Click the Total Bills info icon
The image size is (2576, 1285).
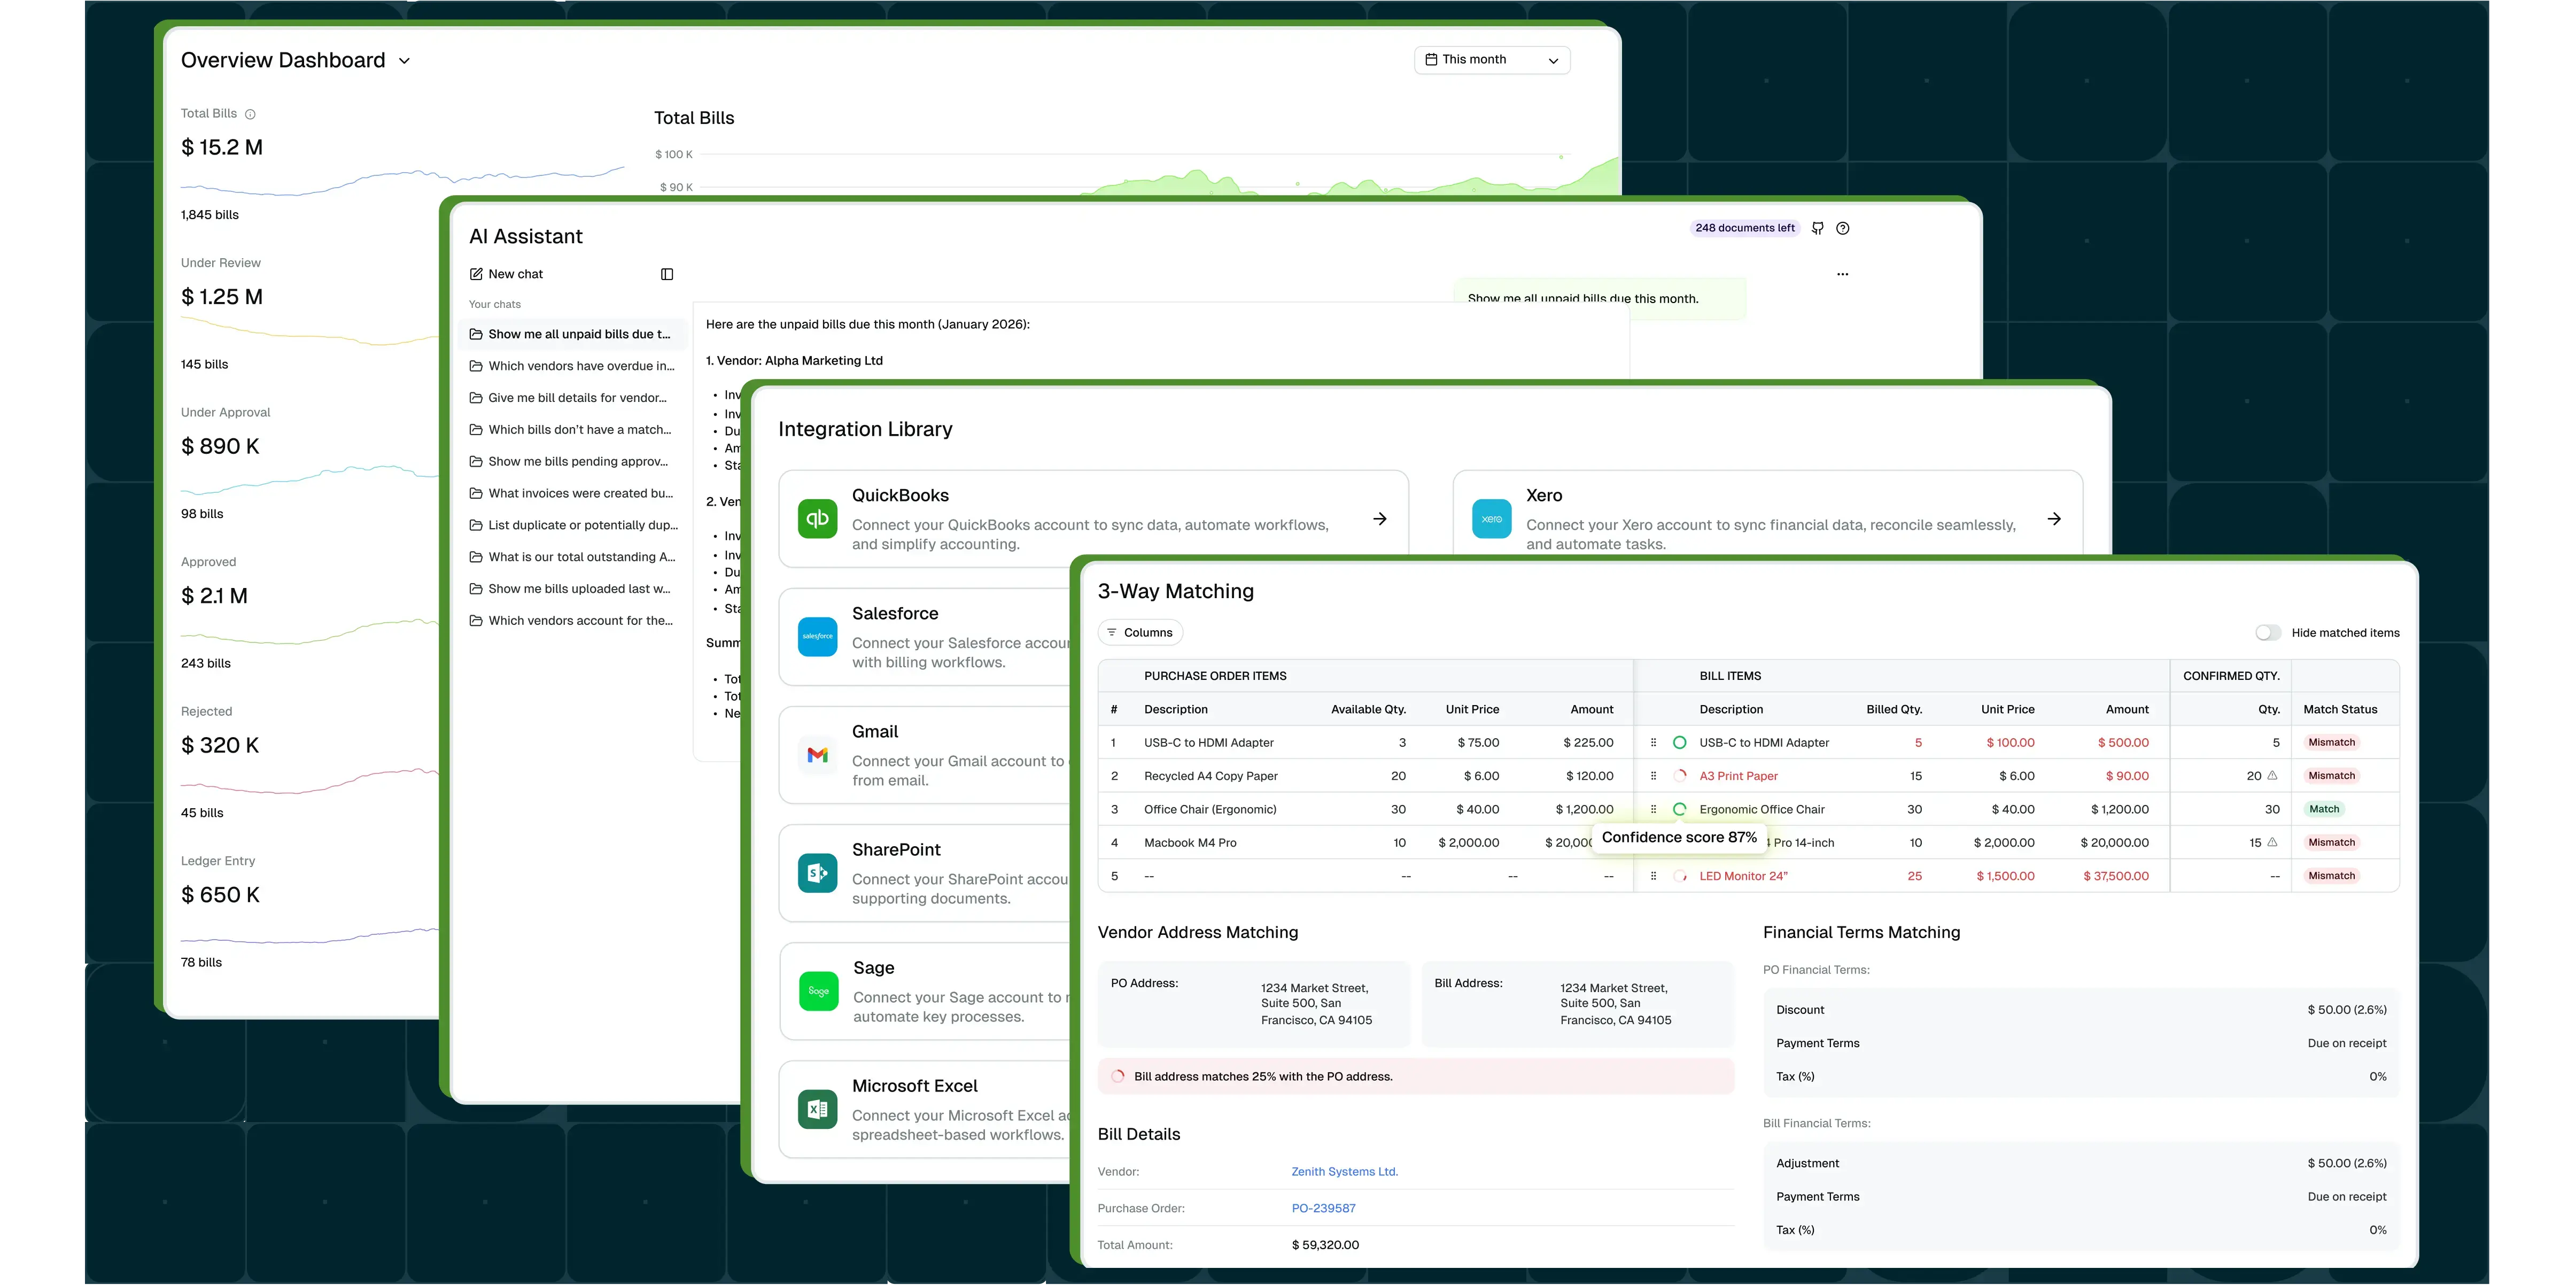pyautogui.click(x=250, y=114)
